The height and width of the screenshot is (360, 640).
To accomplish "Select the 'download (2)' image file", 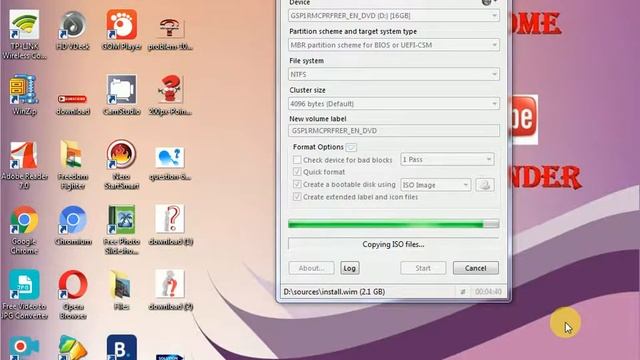I will point(170,291).
